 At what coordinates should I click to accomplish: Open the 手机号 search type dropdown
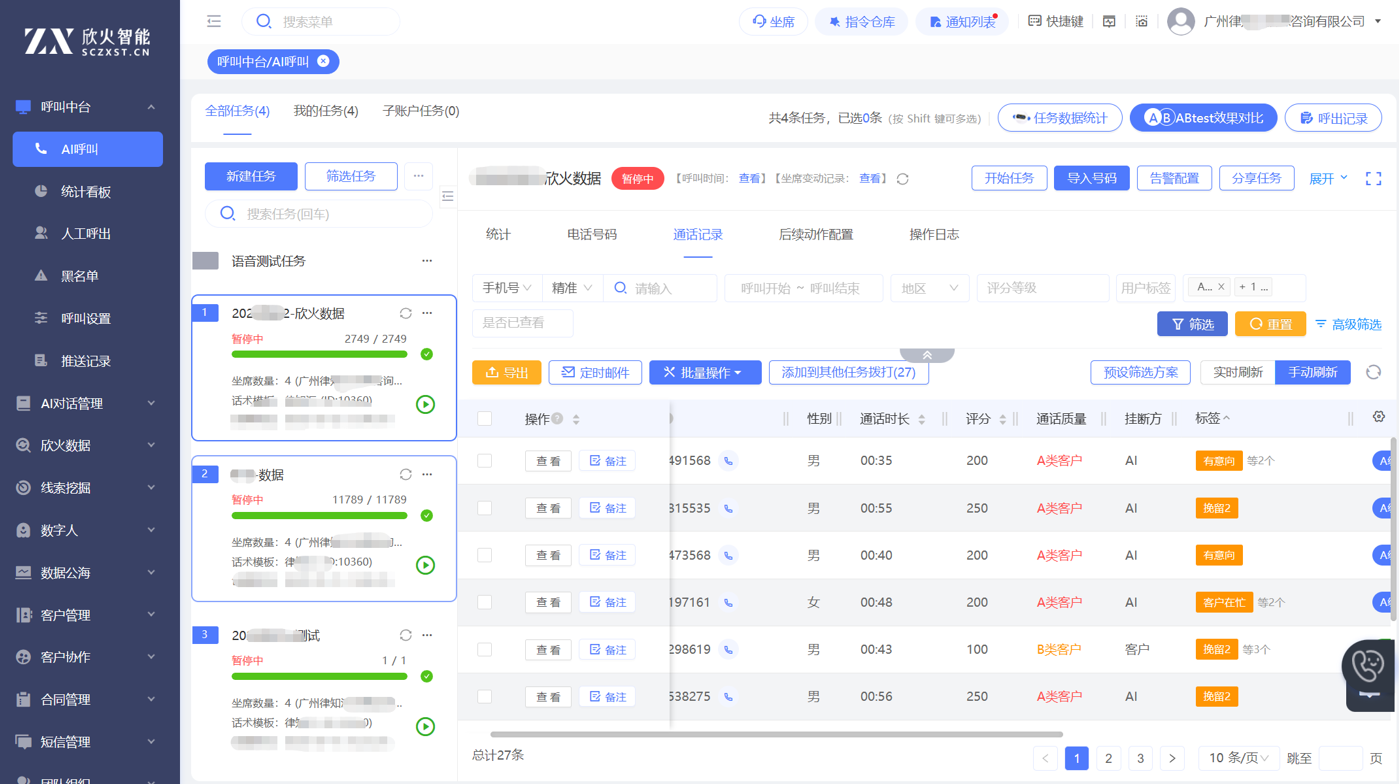coord(506,288)
